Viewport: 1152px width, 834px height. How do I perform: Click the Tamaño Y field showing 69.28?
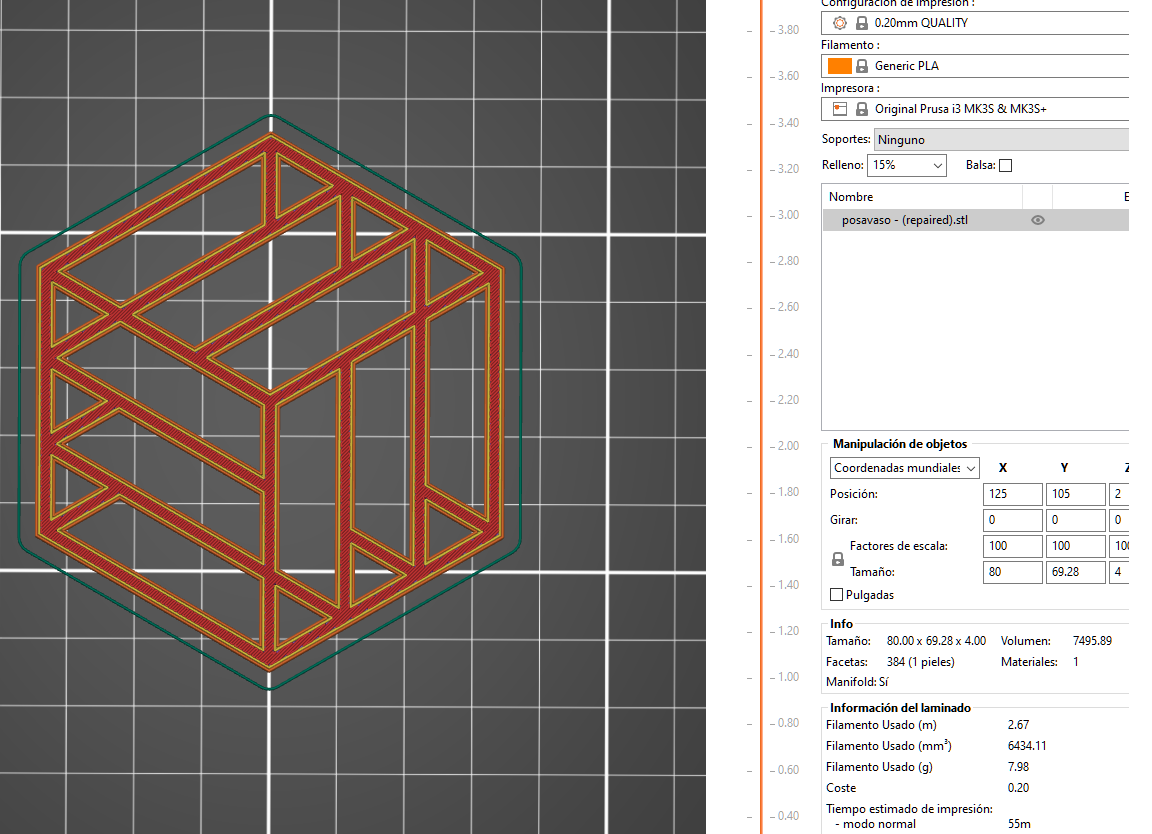click(1075, 572)
